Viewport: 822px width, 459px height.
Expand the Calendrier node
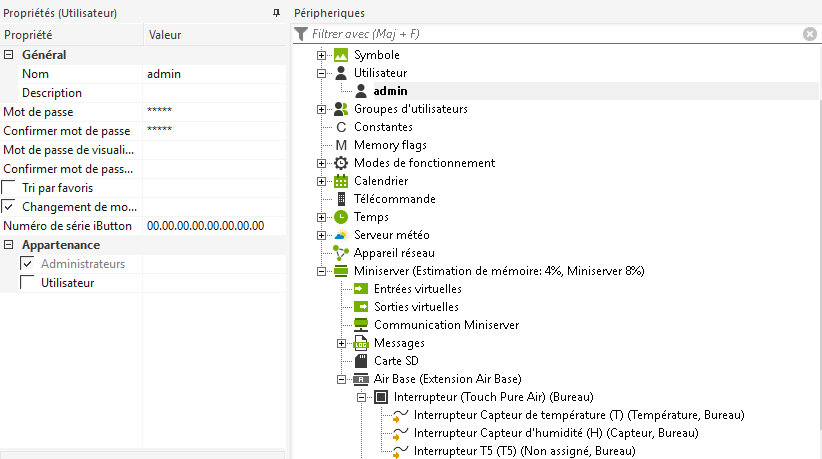pos(321,181)
